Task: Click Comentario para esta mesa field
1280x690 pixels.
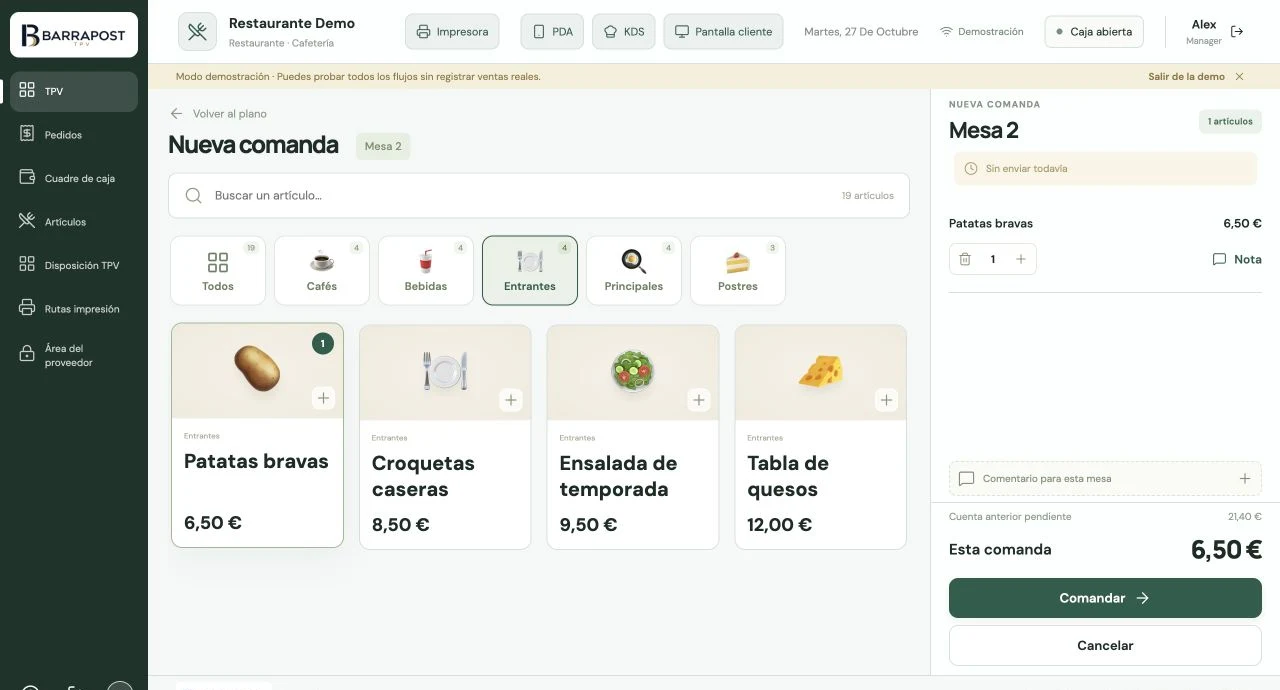Action: coord(1105,479)
